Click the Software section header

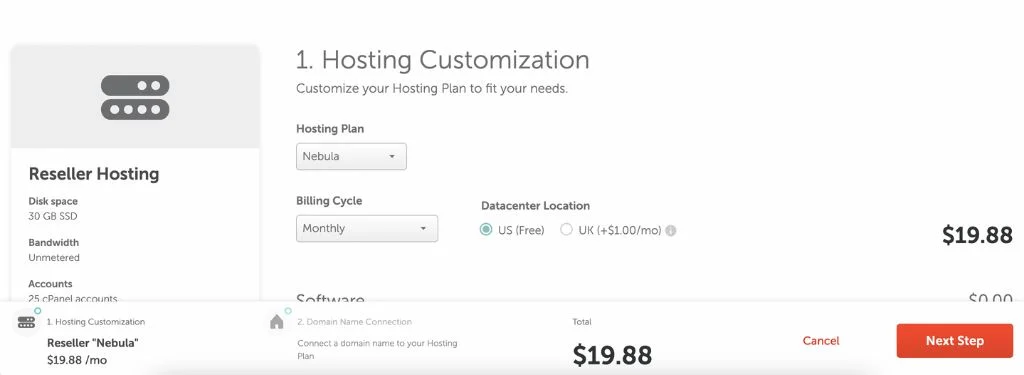(x=330, y=300)
